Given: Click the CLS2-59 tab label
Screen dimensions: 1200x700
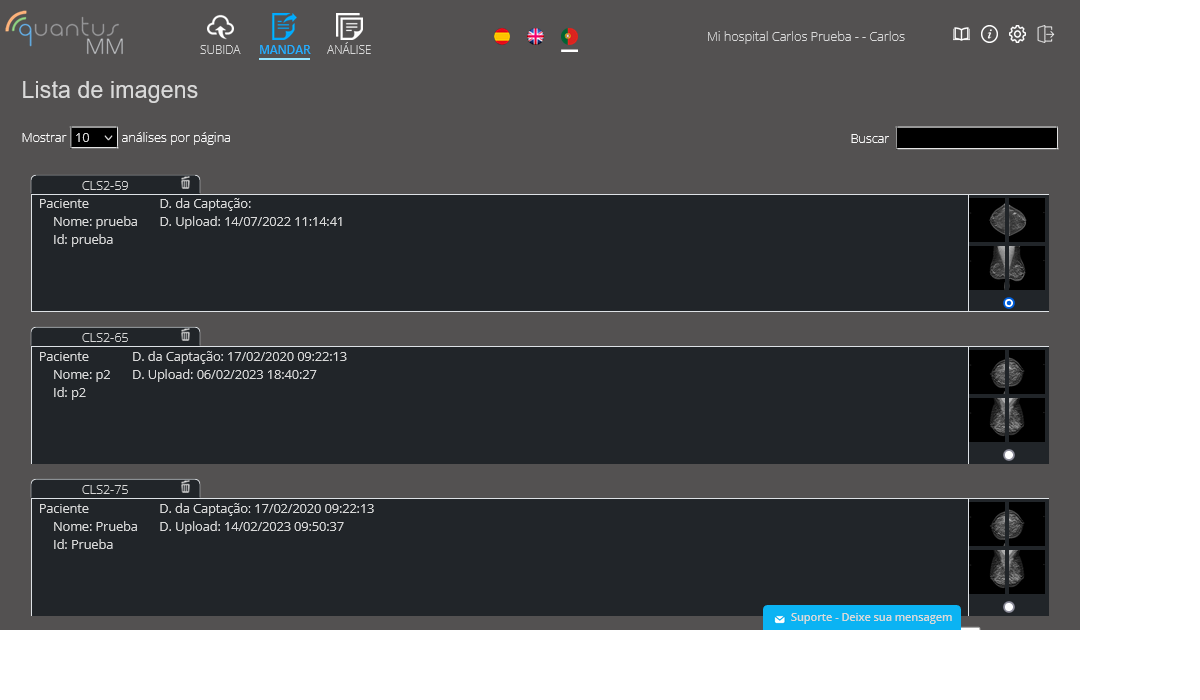Looking at the screenshot, I should pos(105,185).
